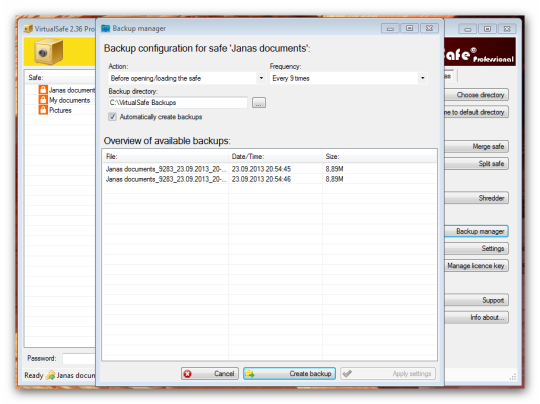This screenshot has height=404, width=540.
Task: Toggle Automatically create backups checkbox
Action: click(112, 117)
